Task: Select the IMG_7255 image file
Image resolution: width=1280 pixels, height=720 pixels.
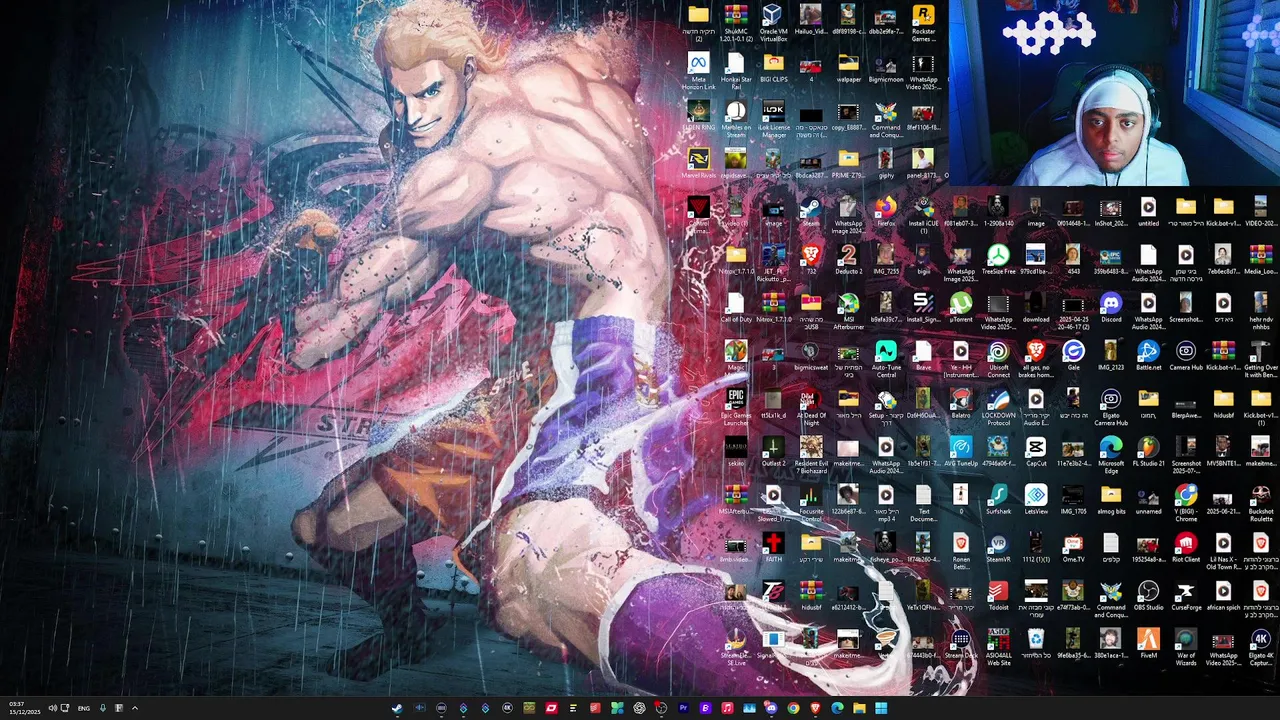Action: point(886,260)
